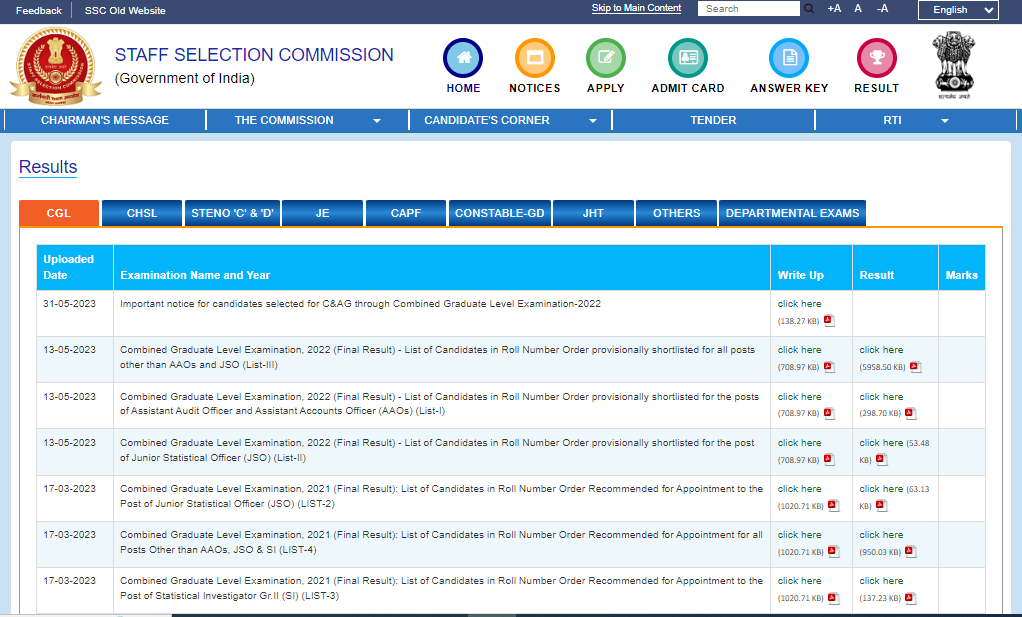Switch to the DEPARTMENTAL EXAMS tab
Viewport: 1022px width, 617px height.
[x=793, y=213]
